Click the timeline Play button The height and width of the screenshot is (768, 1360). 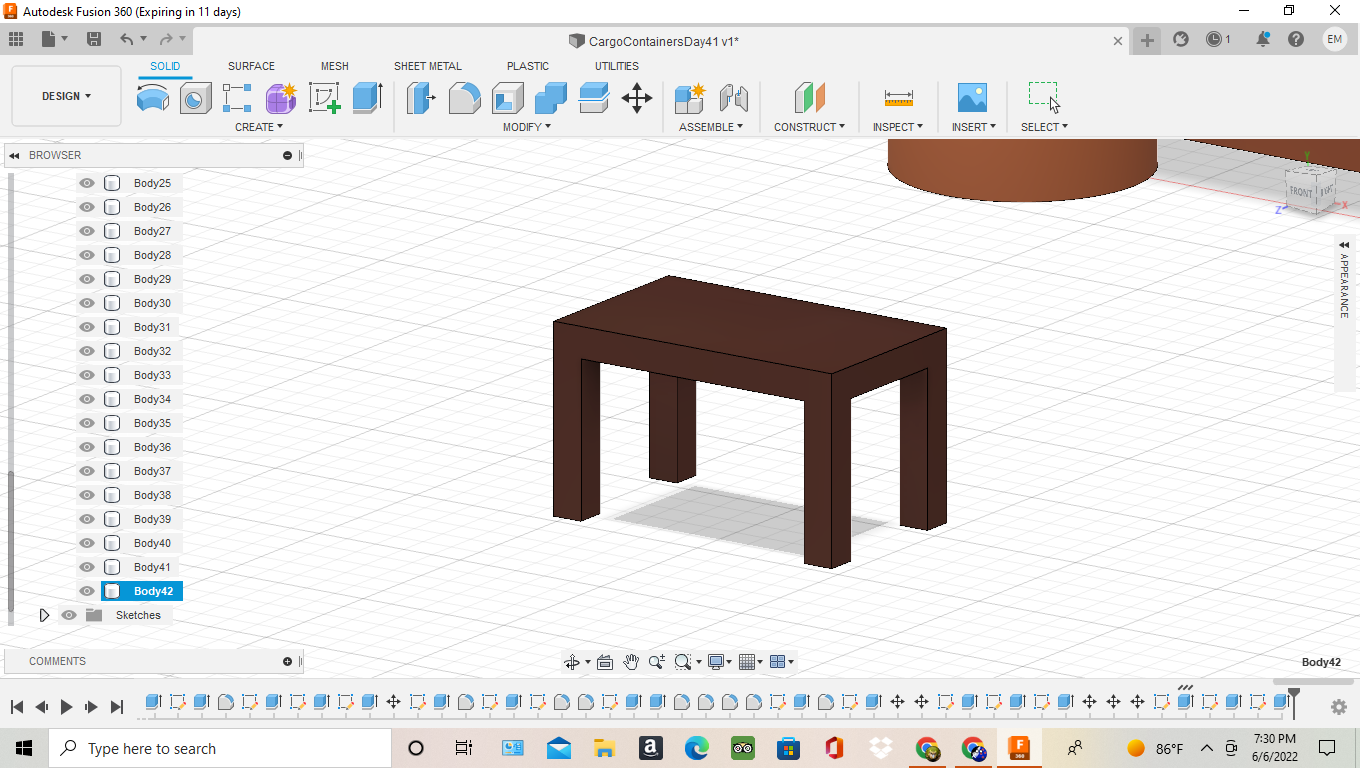pyautogui.click(x=66, y=707)
